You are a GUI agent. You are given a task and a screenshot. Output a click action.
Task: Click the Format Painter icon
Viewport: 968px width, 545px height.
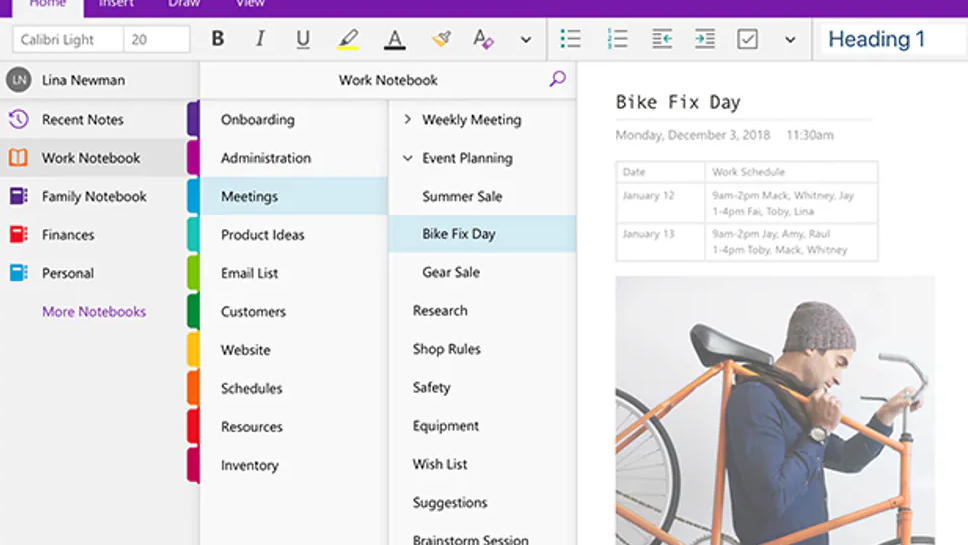click(x=441, y=39)
